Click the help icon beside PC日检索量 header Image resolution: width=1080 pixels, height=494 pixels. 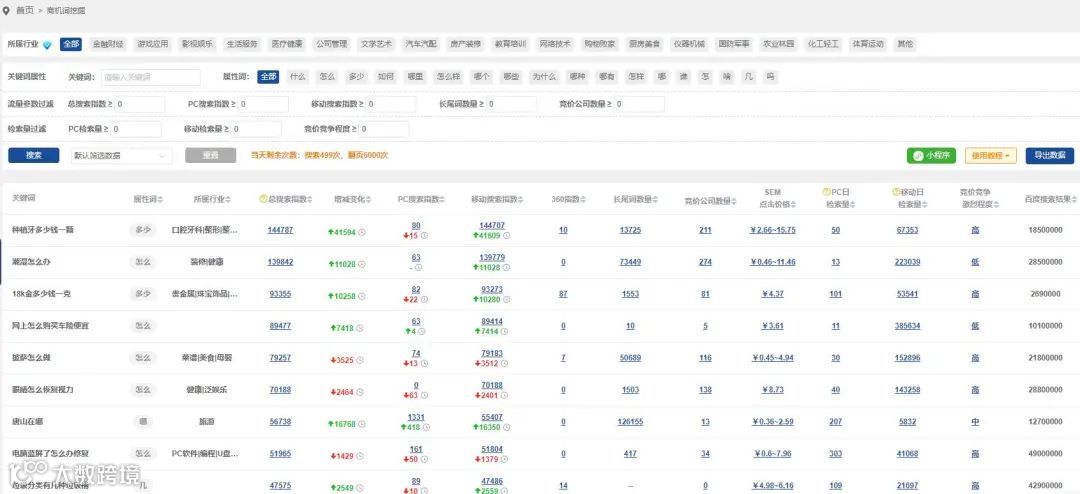pos(826,193)
